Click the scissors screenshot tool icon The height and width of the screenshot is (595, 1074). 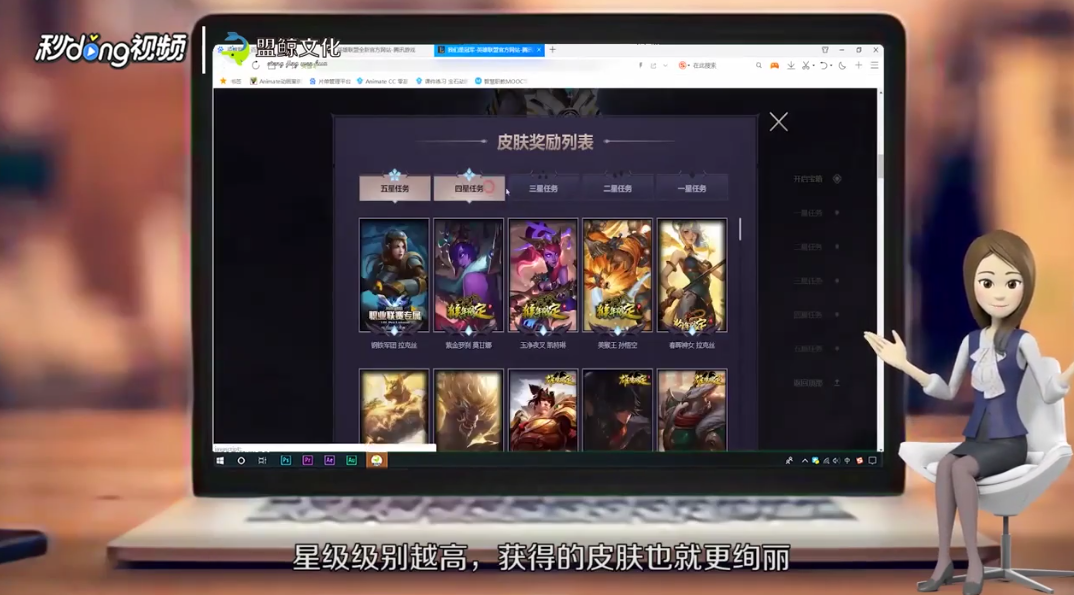click(x=806, y=66)
